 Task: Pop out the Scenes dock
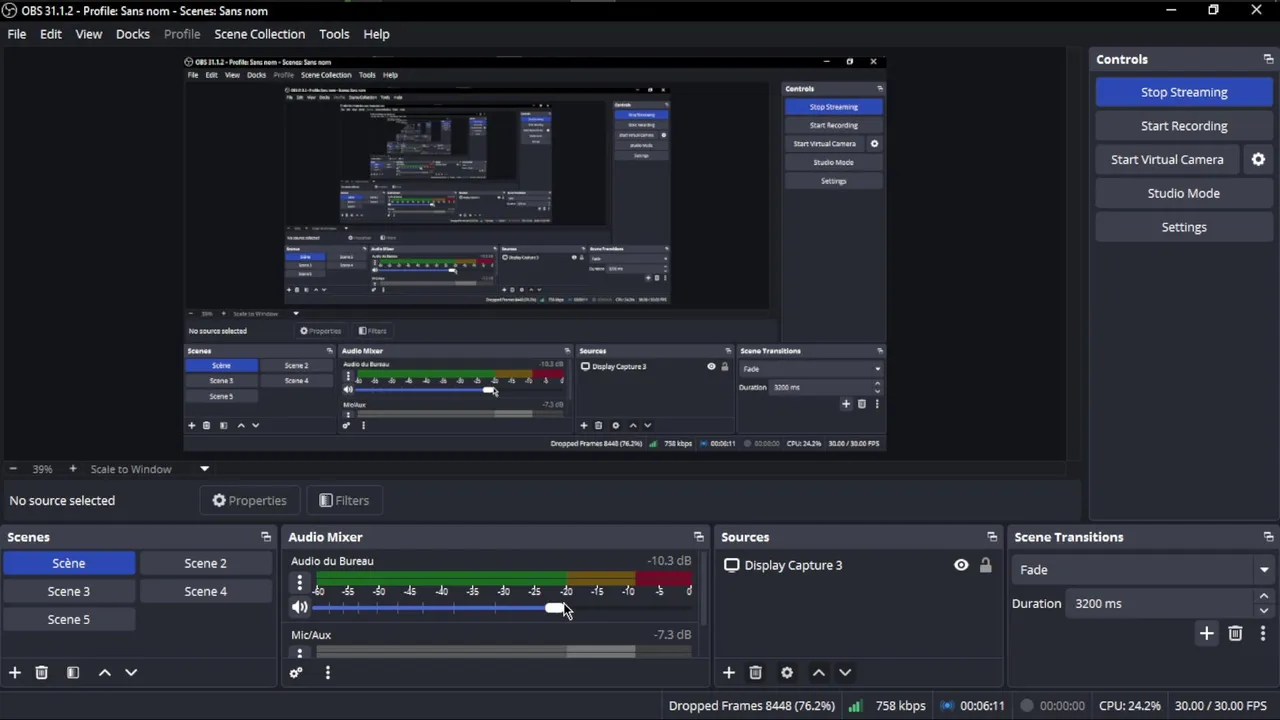pyautogui.click(x=266, y=538)
